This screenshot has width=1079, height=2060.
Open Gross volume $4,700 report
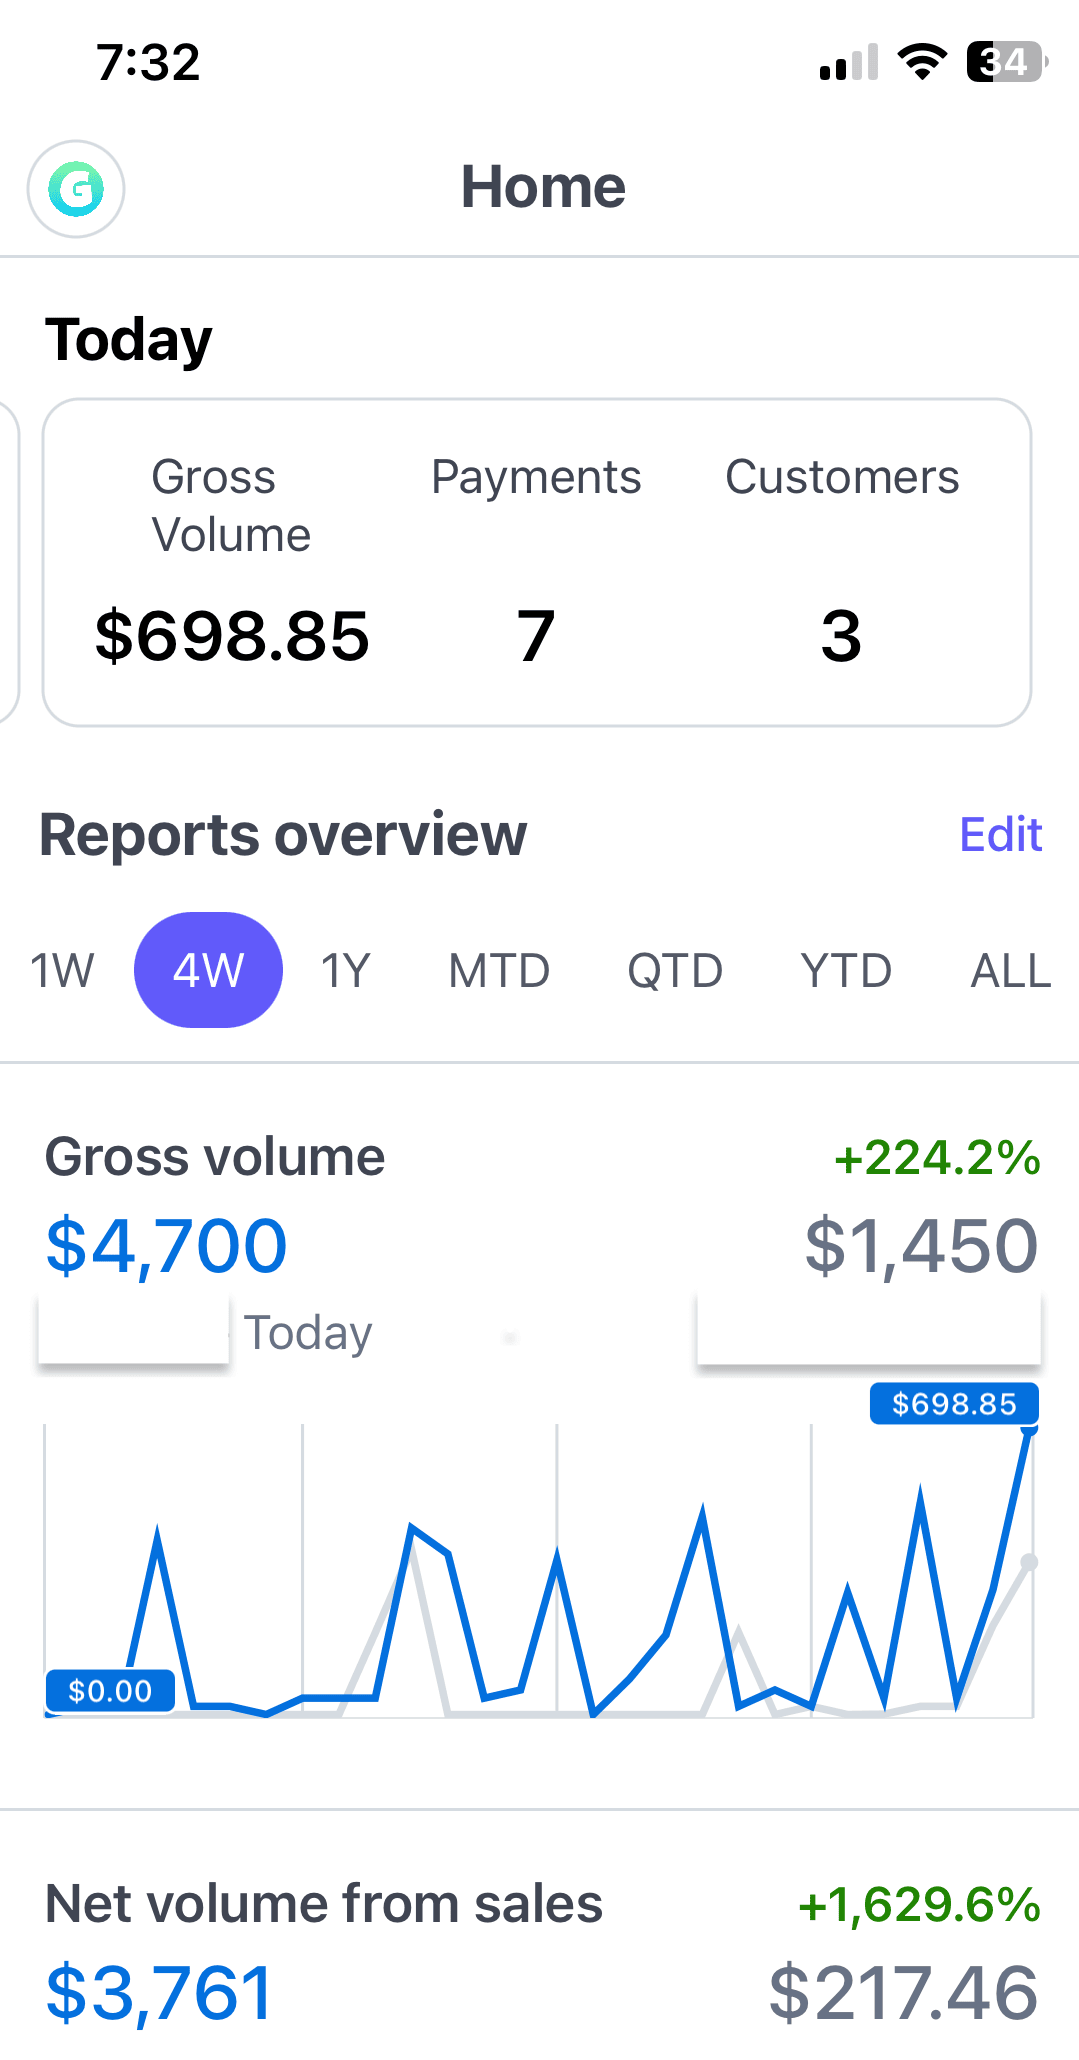pyautogui.click(x=167, y=1246)
